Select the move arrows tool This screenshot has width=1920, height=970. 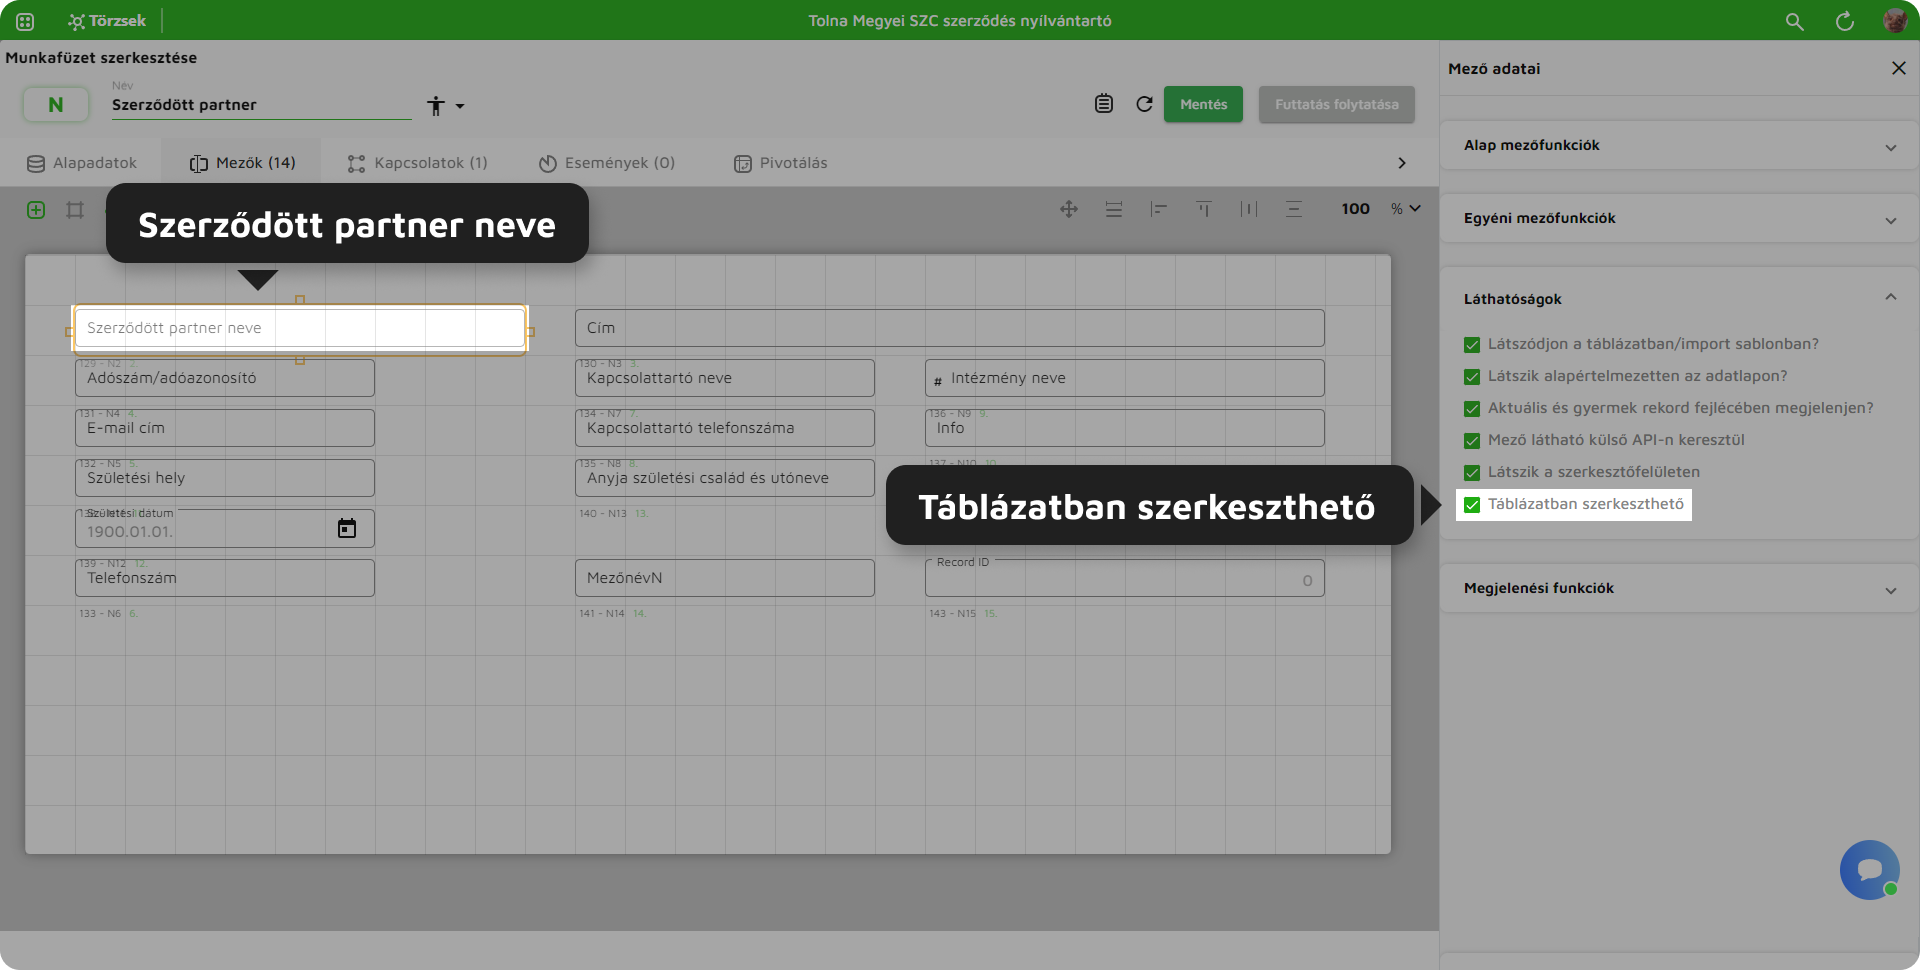tap(1069, 209)
